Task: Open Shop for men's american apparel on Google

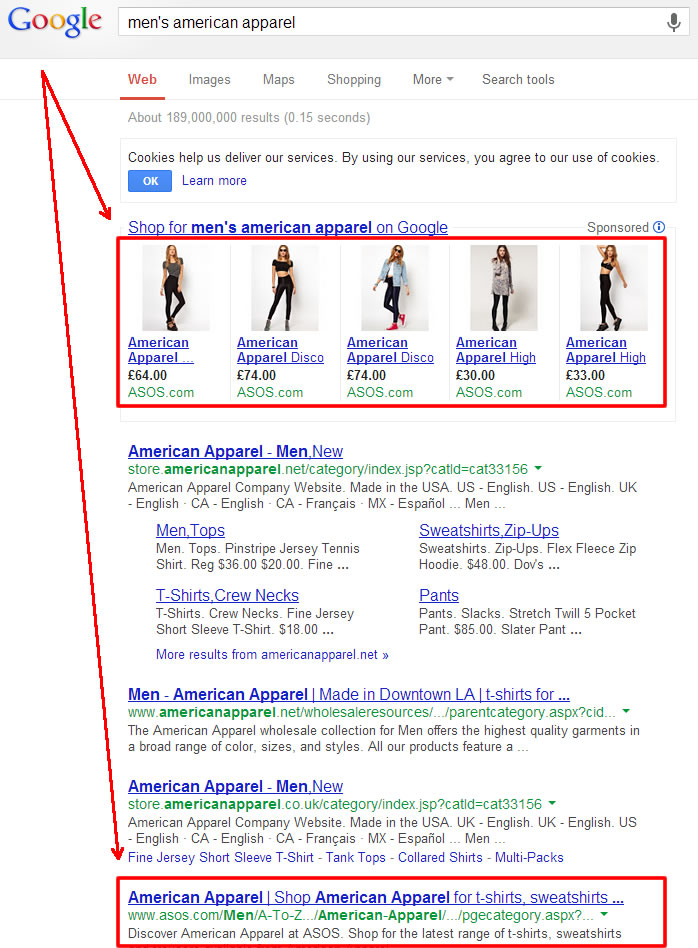Action: (288, 227)
